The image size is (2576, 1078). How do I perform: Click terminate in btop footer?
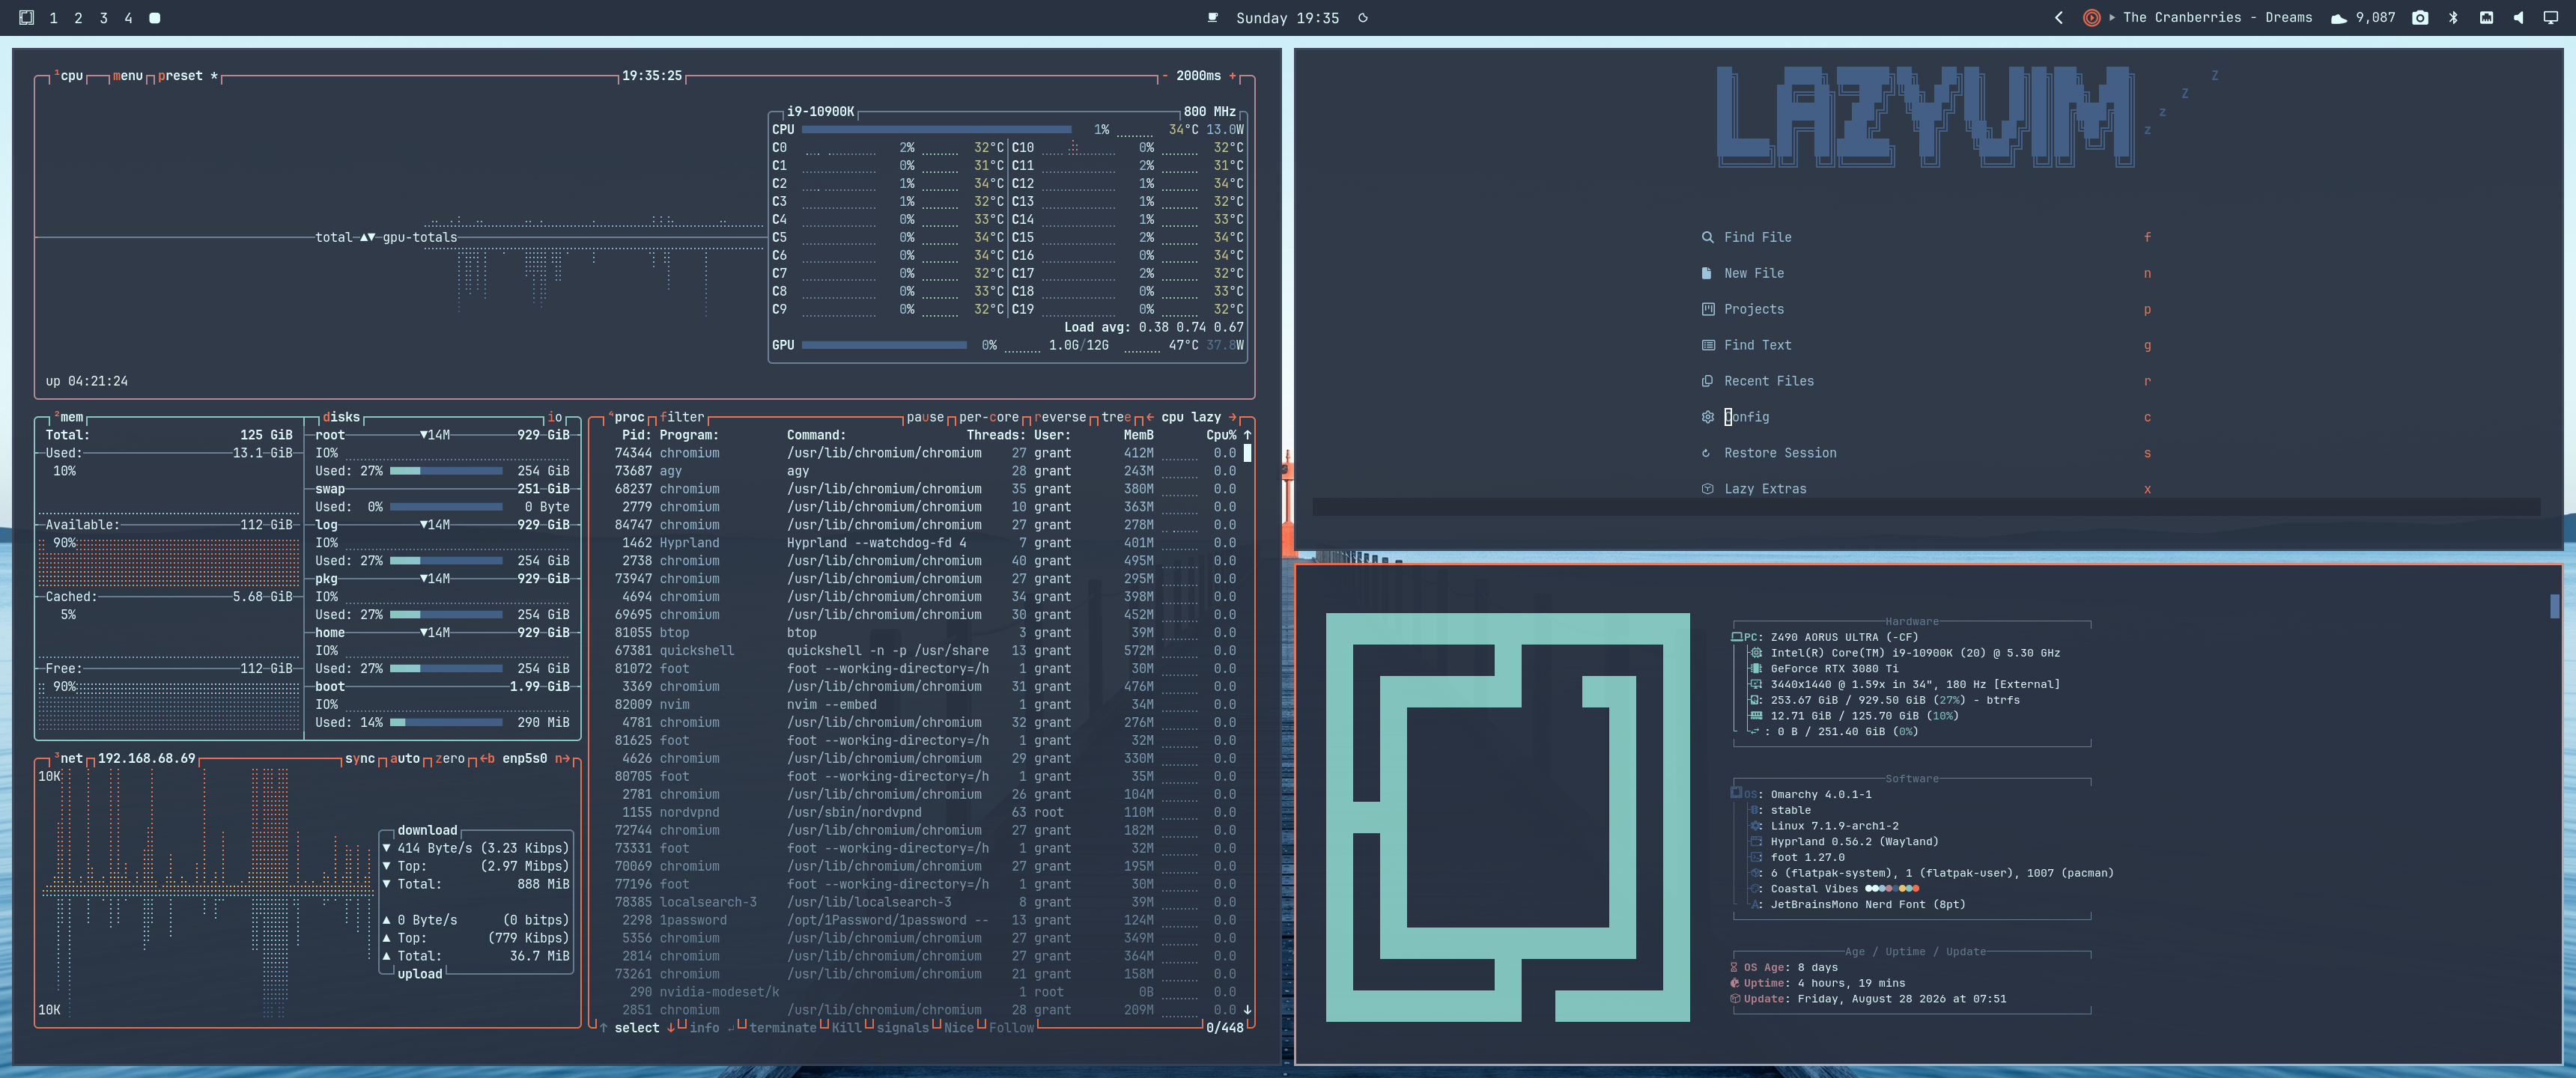click(783, 1028)
